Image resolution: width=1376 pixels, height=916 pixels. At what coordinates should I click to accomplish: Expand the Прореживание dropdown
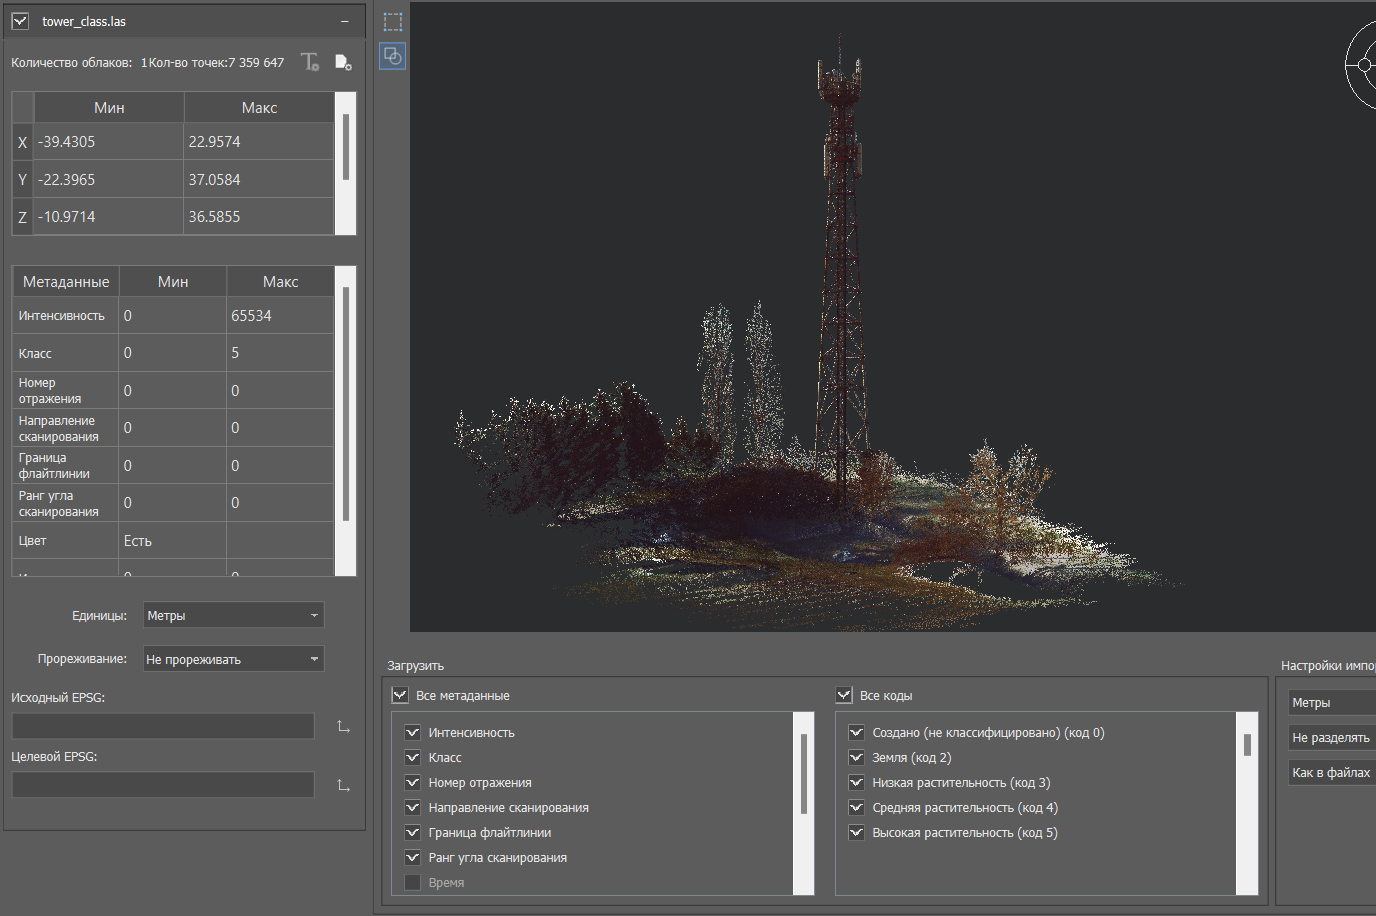233,659
